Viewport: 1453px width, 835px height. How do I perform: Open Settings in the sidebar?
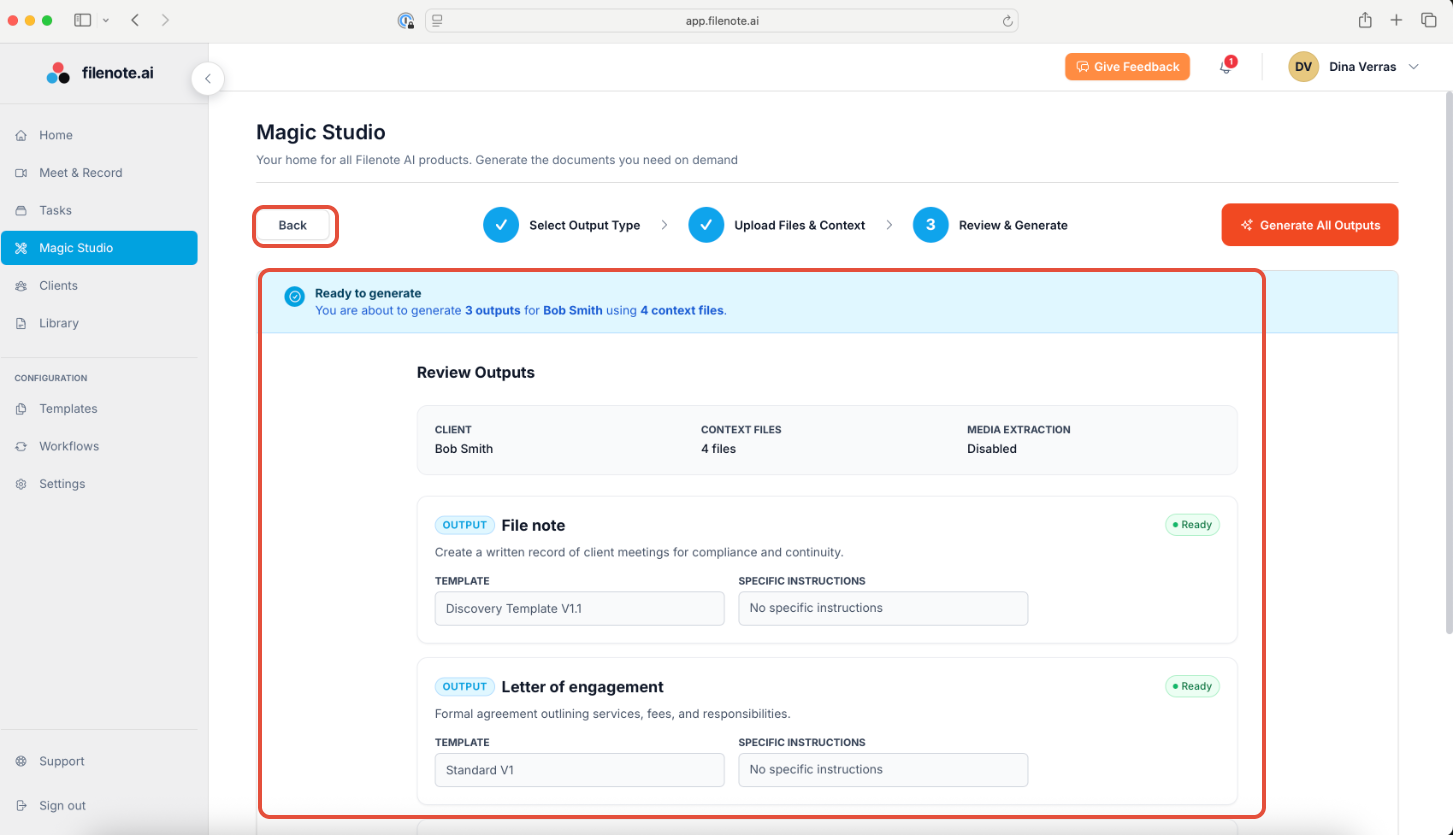click(x=99, y=484)
